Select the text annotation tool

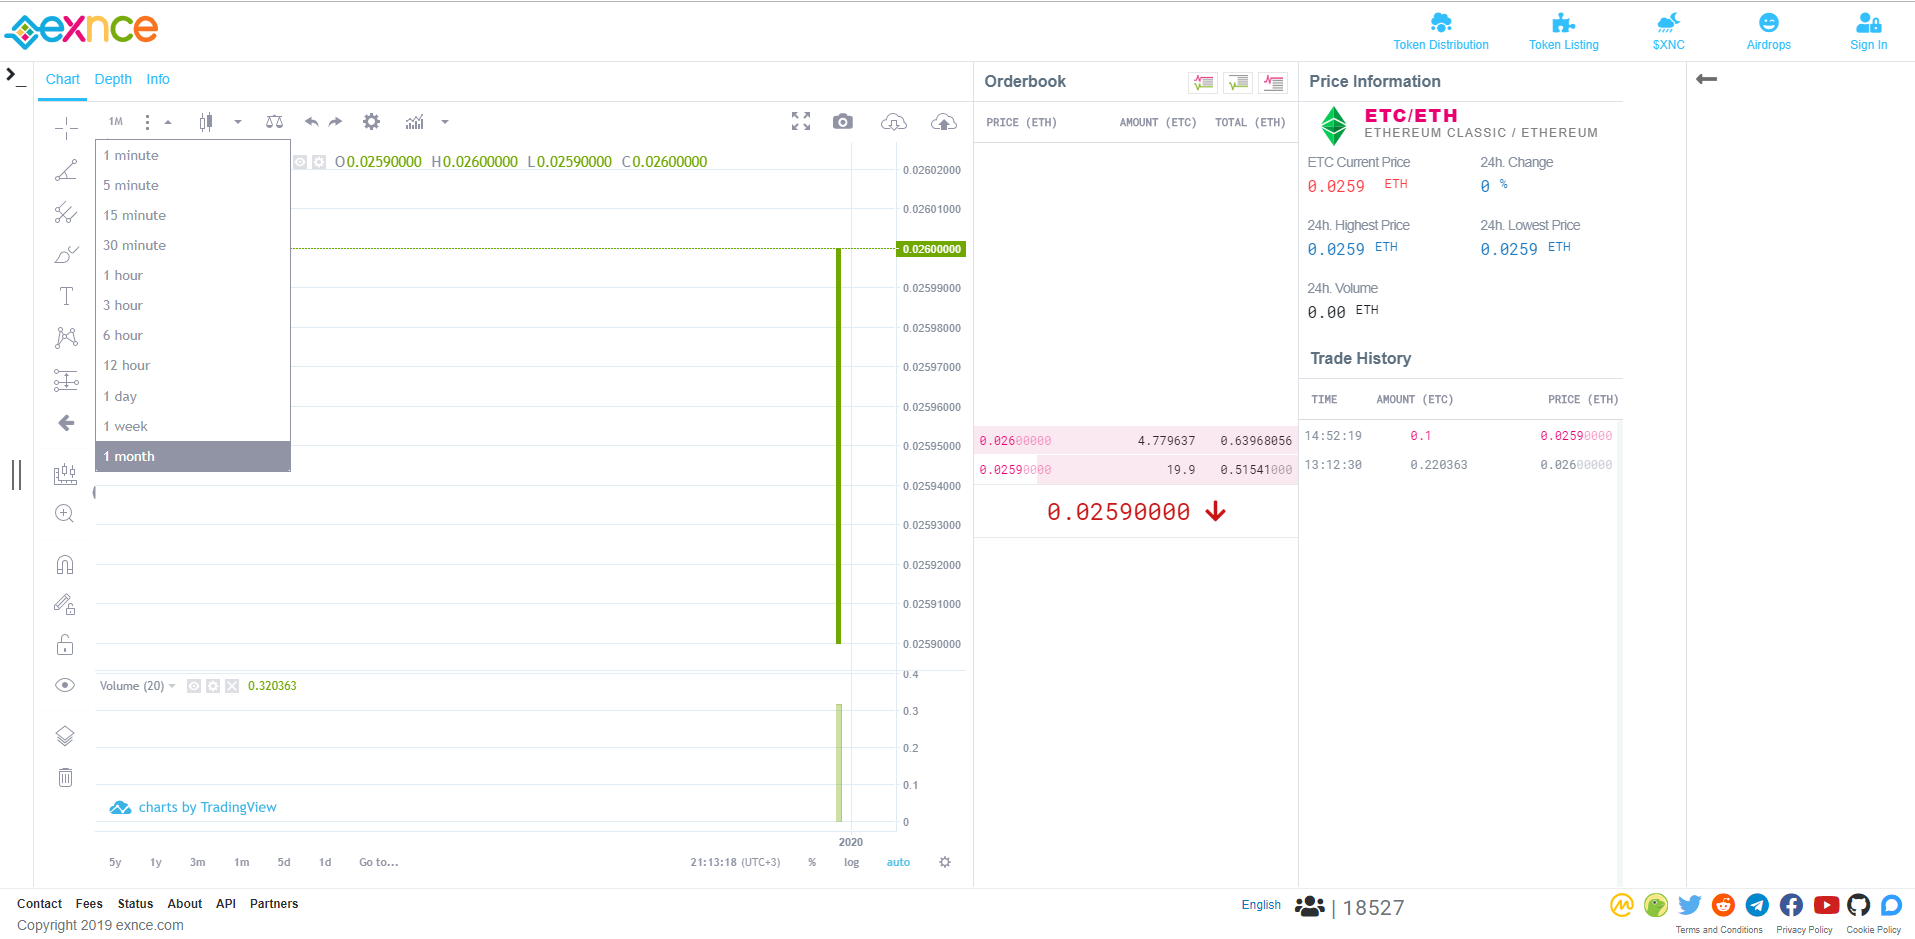pyautogui.click(x=66, y=296)
